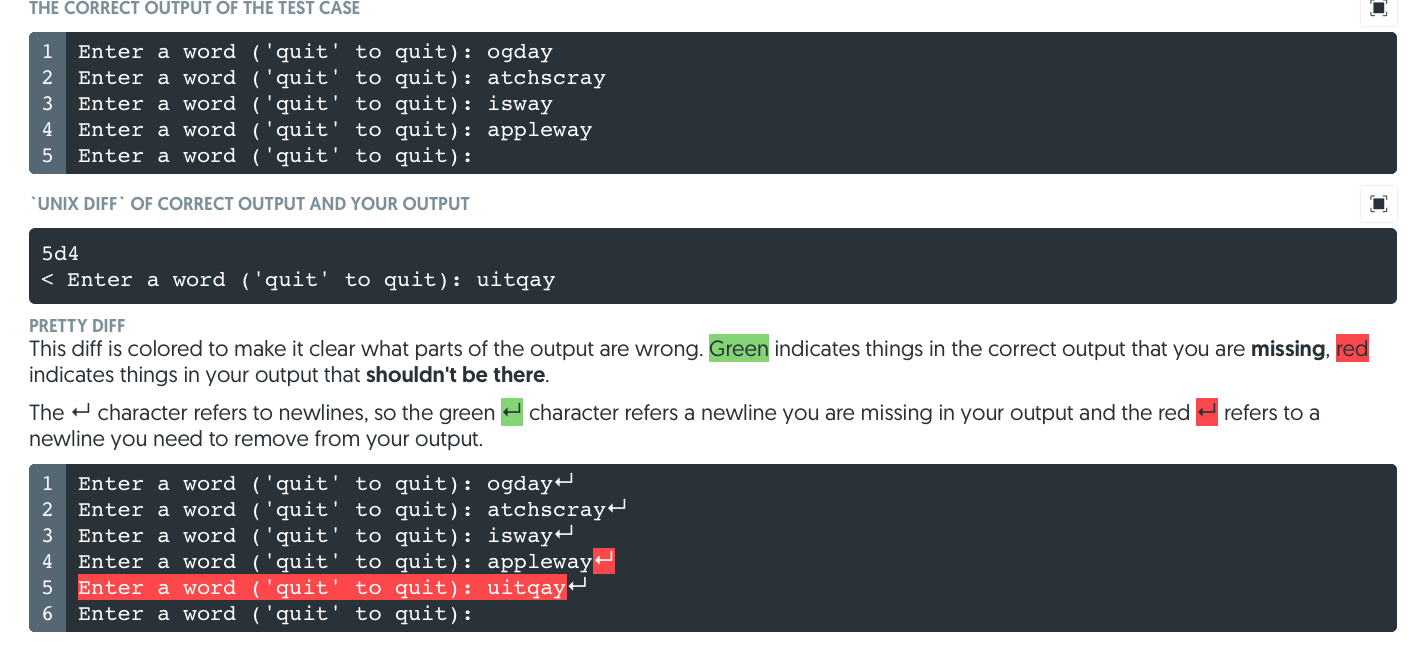Select the THE CORRECT OUTPUT heading
Image resolution: width=1416 pixels, height=652 pixels.
(194, 8)
